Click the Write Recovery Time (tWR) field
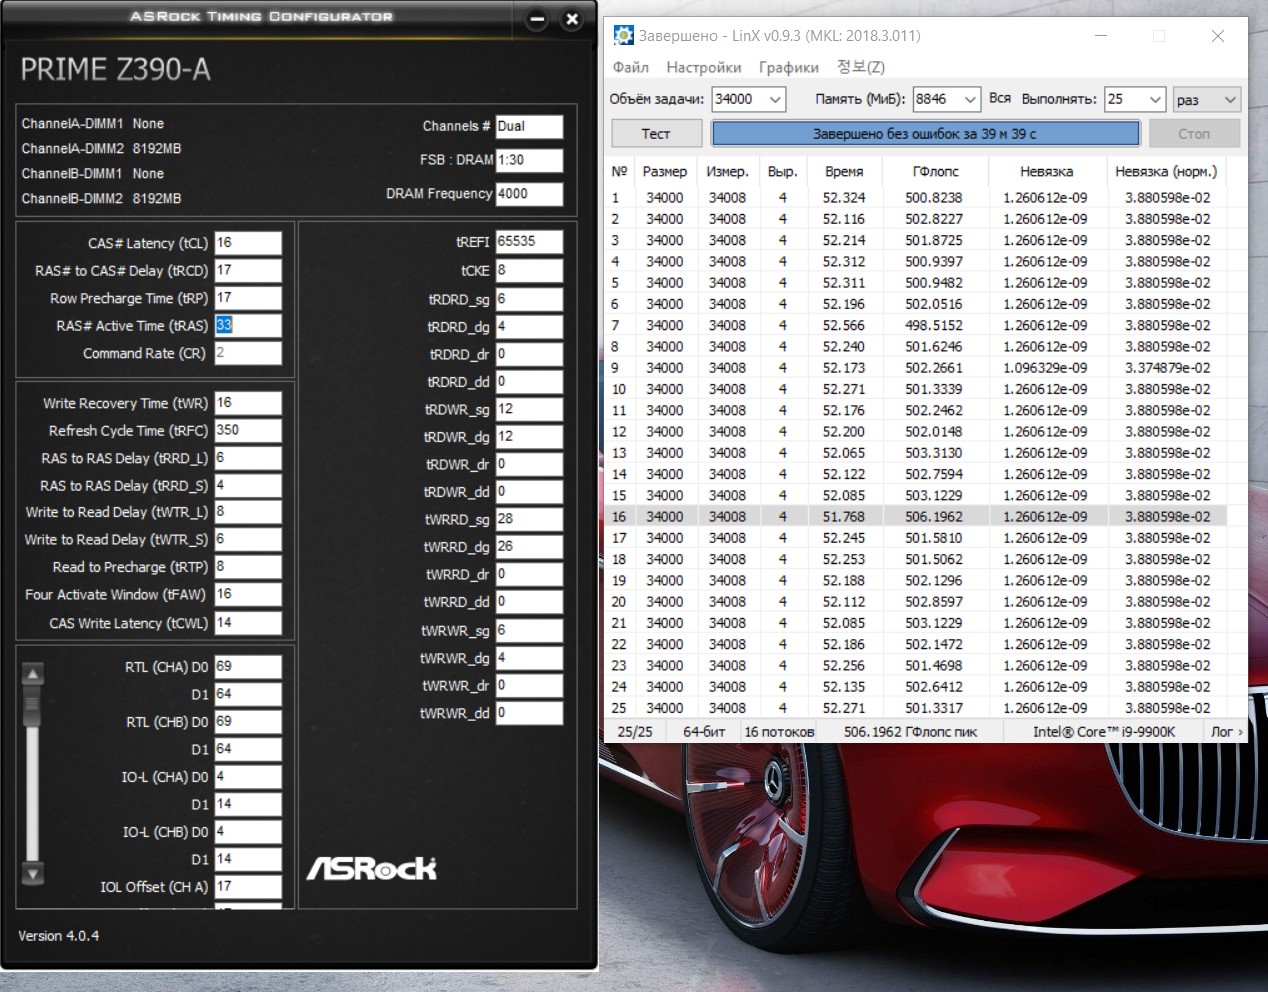The image size is (1268, 992). (x=248, y=403)
